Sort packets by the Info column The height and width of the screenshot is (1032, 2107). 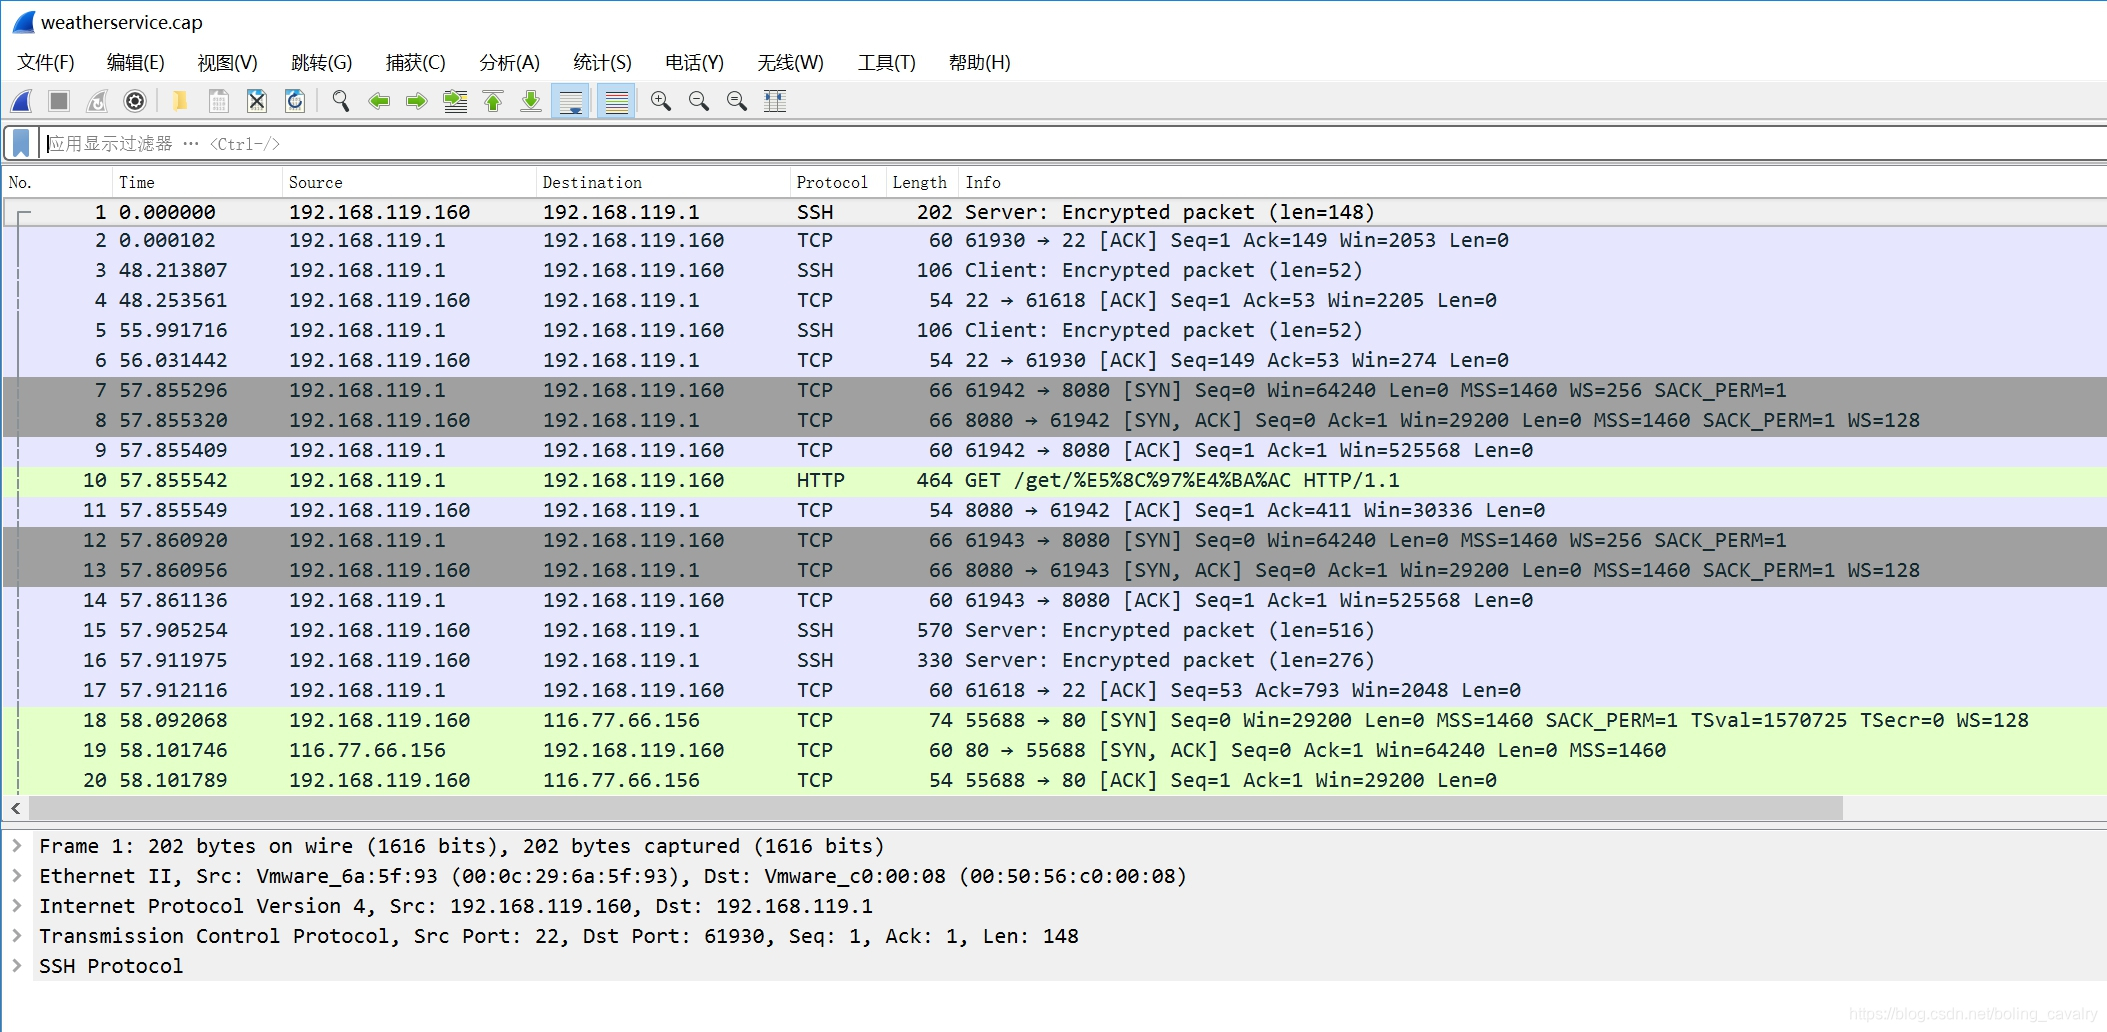pyautogui.click(x=1532, y=182)
